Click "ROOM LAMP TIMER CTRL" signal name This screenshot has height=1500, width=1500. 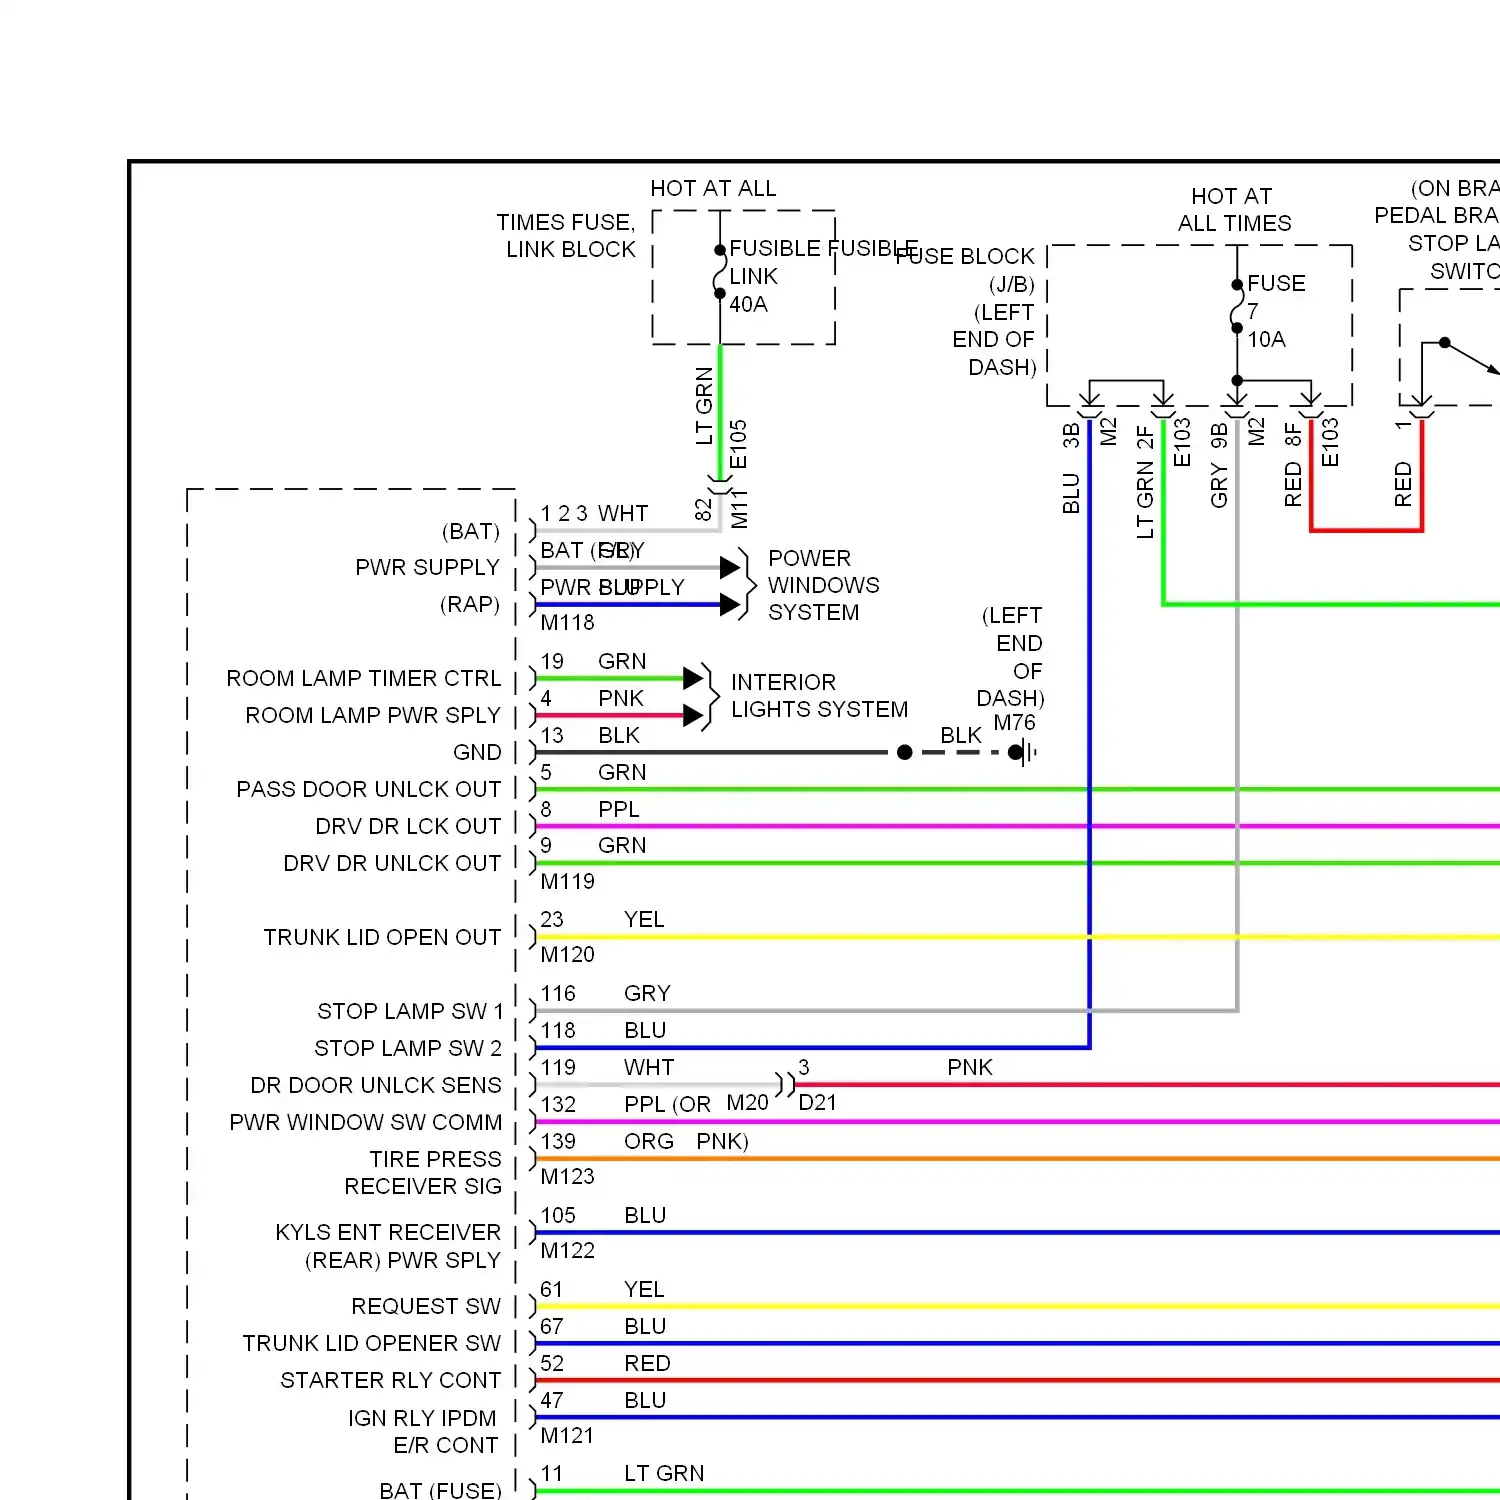(x=364, y=678)
